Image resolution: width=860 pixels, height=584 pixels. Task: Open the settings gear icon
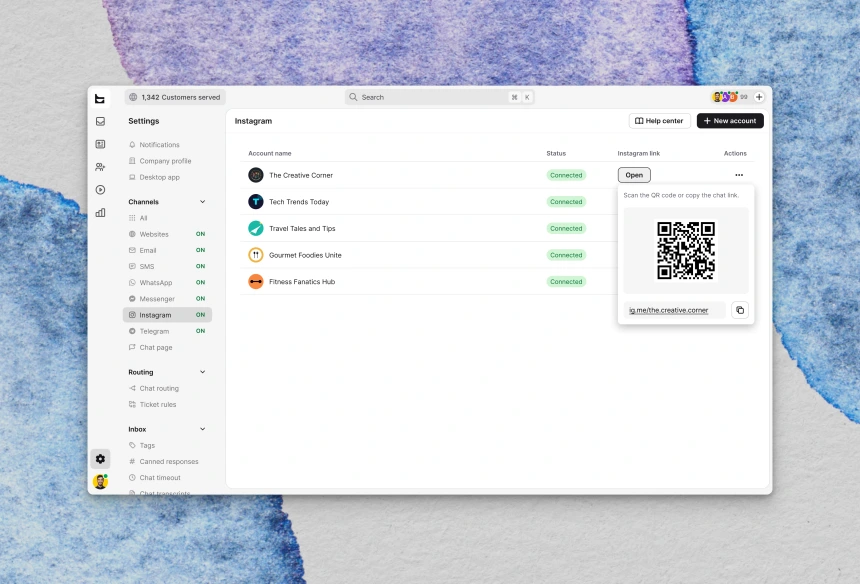tap(100, 459)
